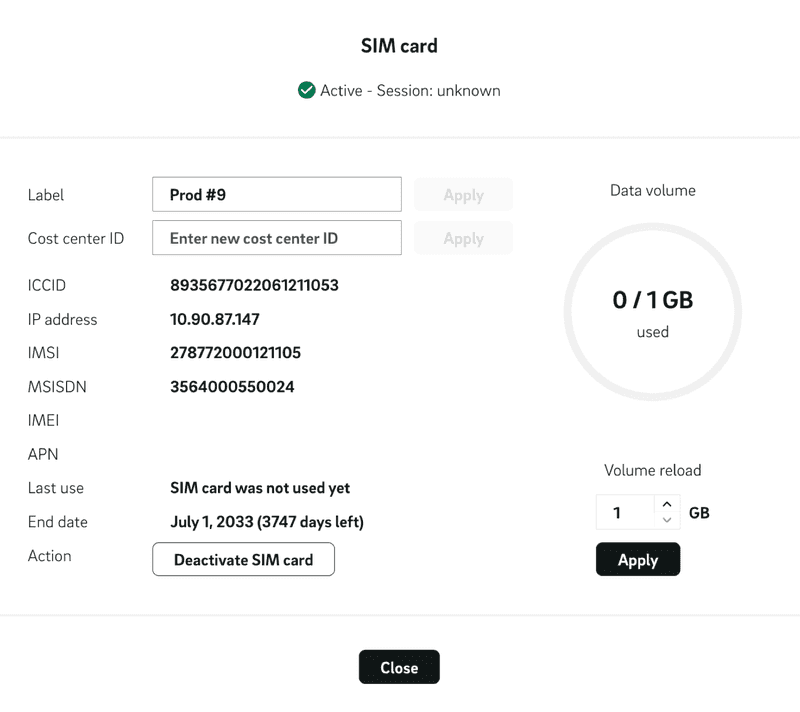
Task: Apply the new SIM card label
Action: coord(463,194)
